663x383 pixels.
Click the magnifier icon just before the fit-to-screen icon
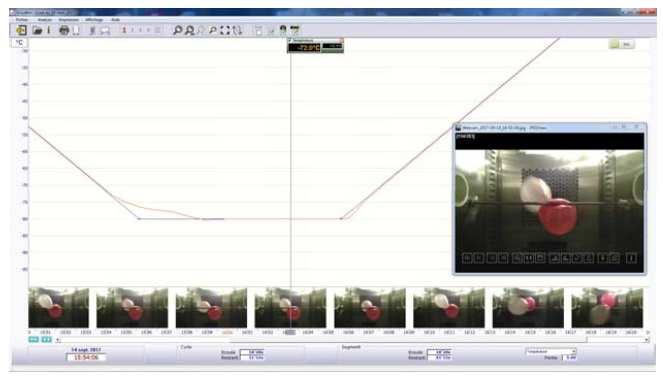(x=213, y=30)
